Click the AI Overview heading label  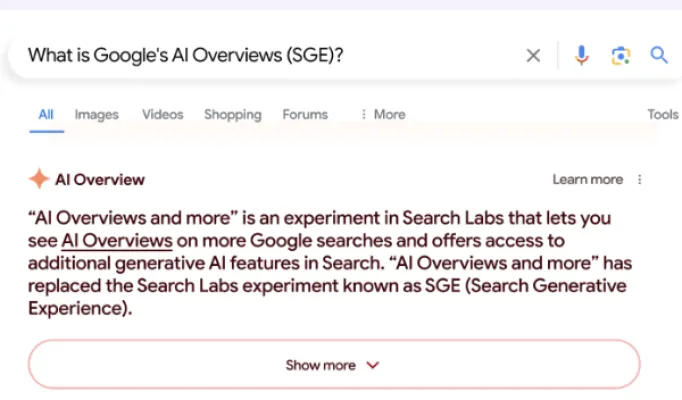100,180
